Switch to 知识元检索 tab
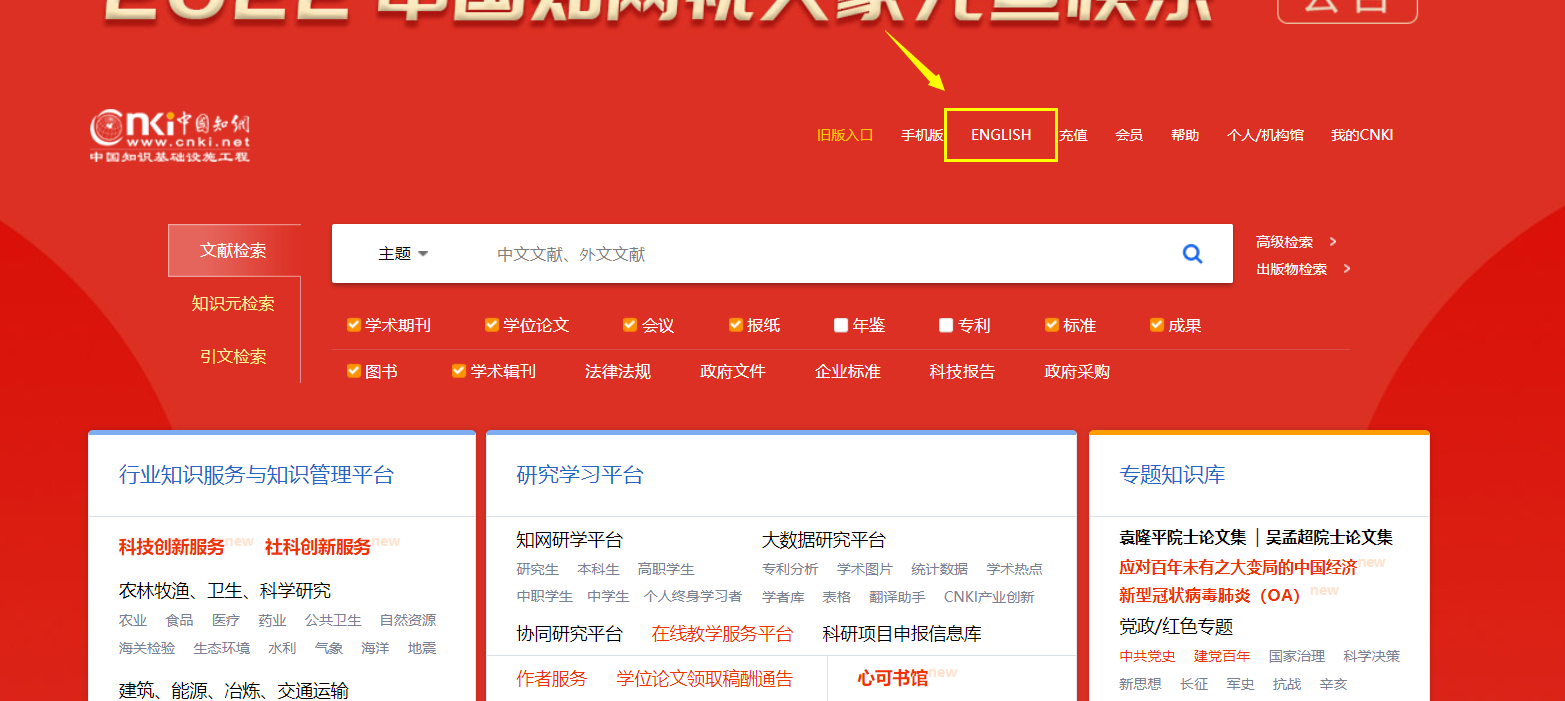 [x=234, y=303]
